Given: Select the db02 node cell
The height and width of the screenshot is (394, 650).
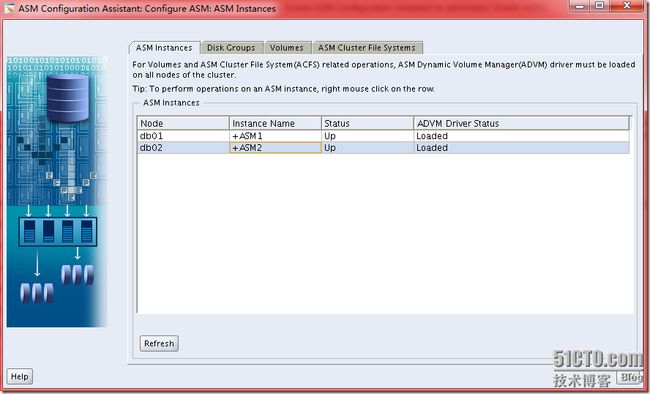Looking at the screenshot, I should (x=183, y=148).
